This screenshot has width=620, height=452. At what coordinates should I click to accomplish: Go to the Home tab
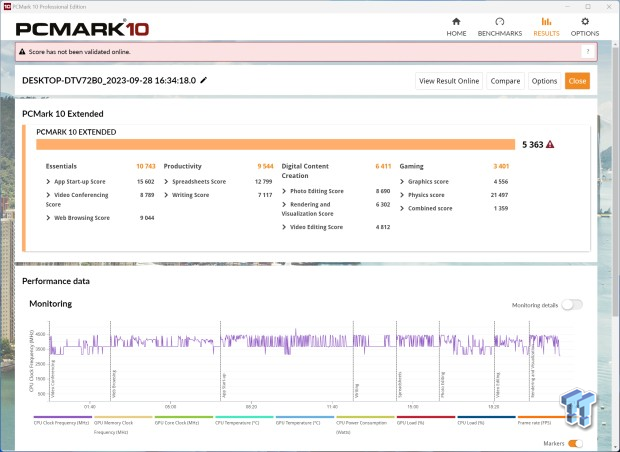pos(456,27)
